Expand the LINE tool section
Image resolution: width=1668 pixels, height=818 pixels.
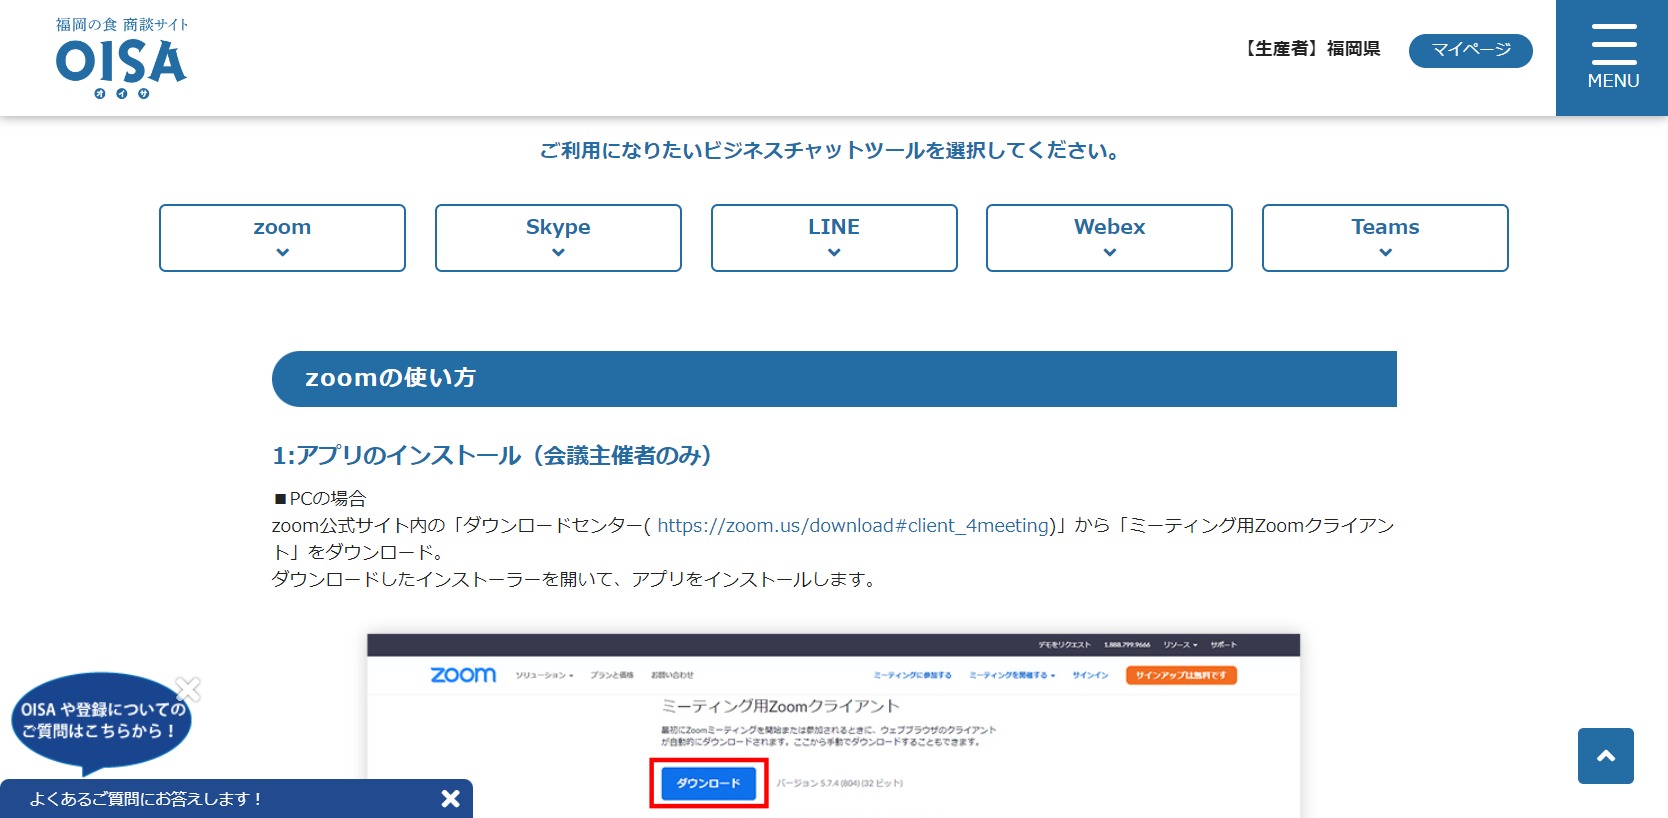click(x=834, y=238)
